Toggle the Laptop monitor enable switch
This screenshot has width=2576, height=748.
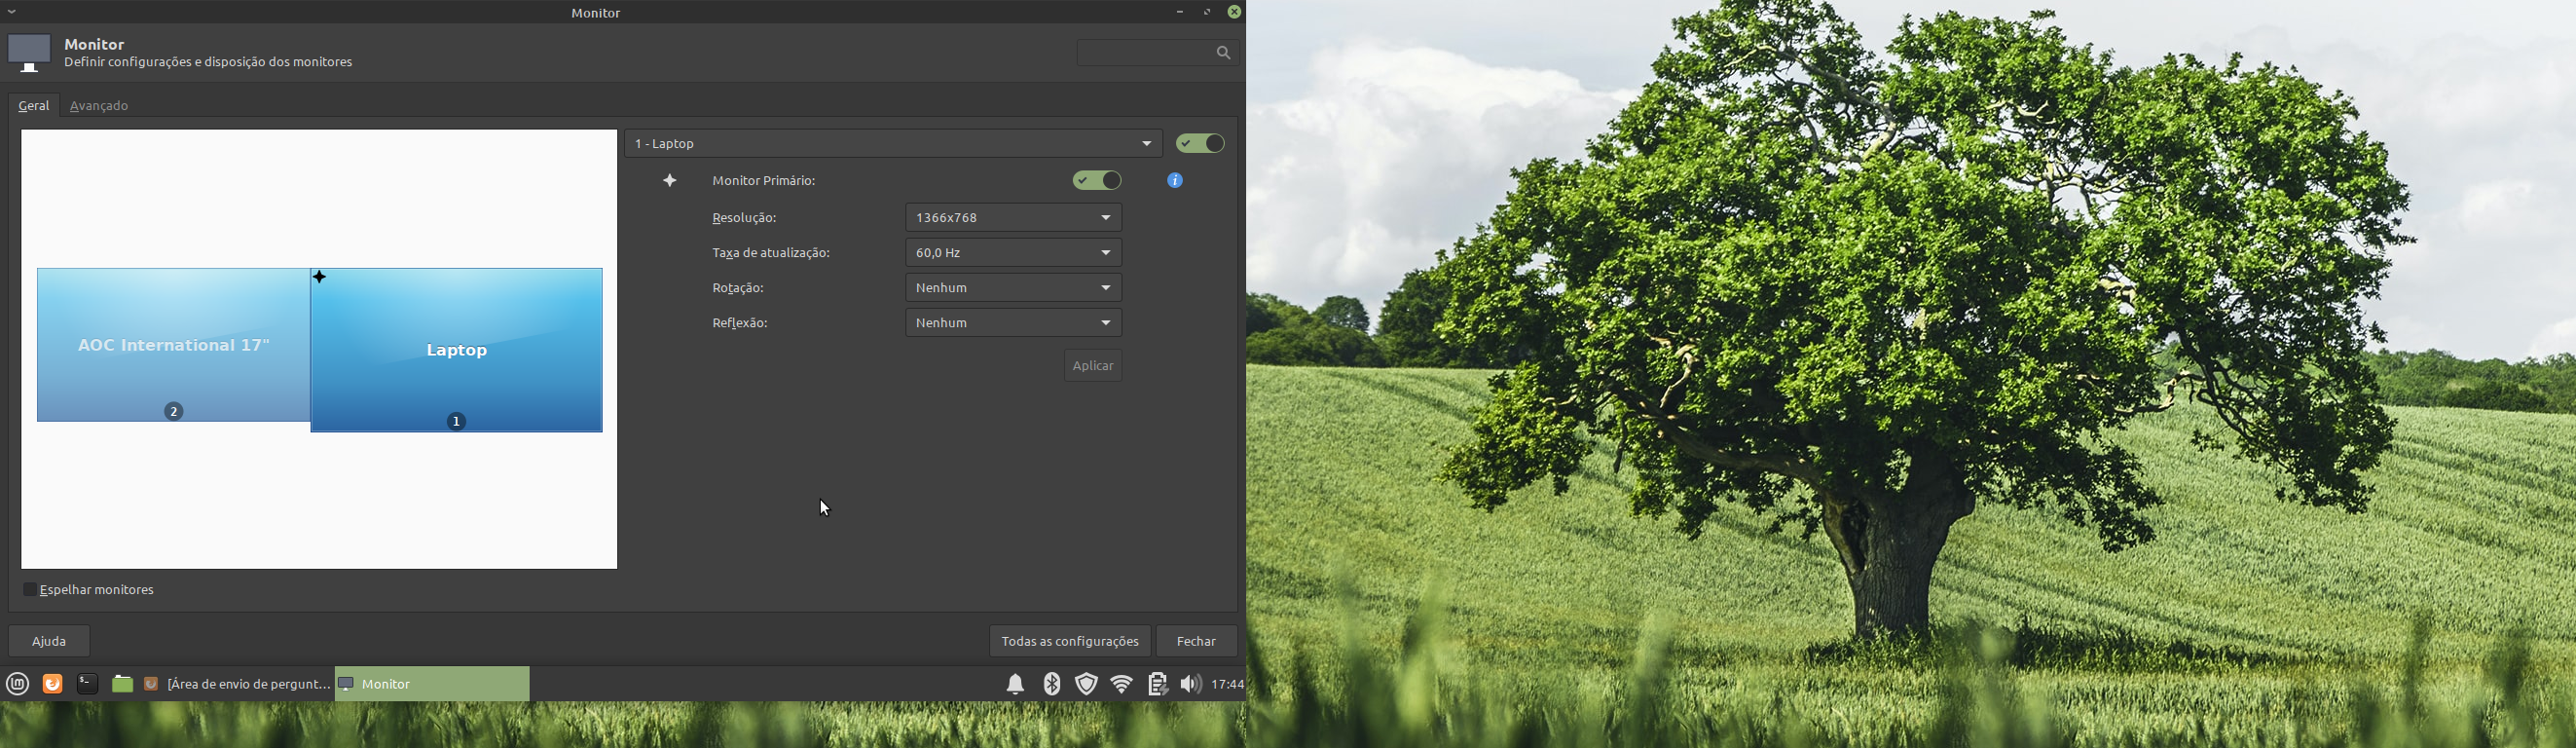(x=1200, y=144)
